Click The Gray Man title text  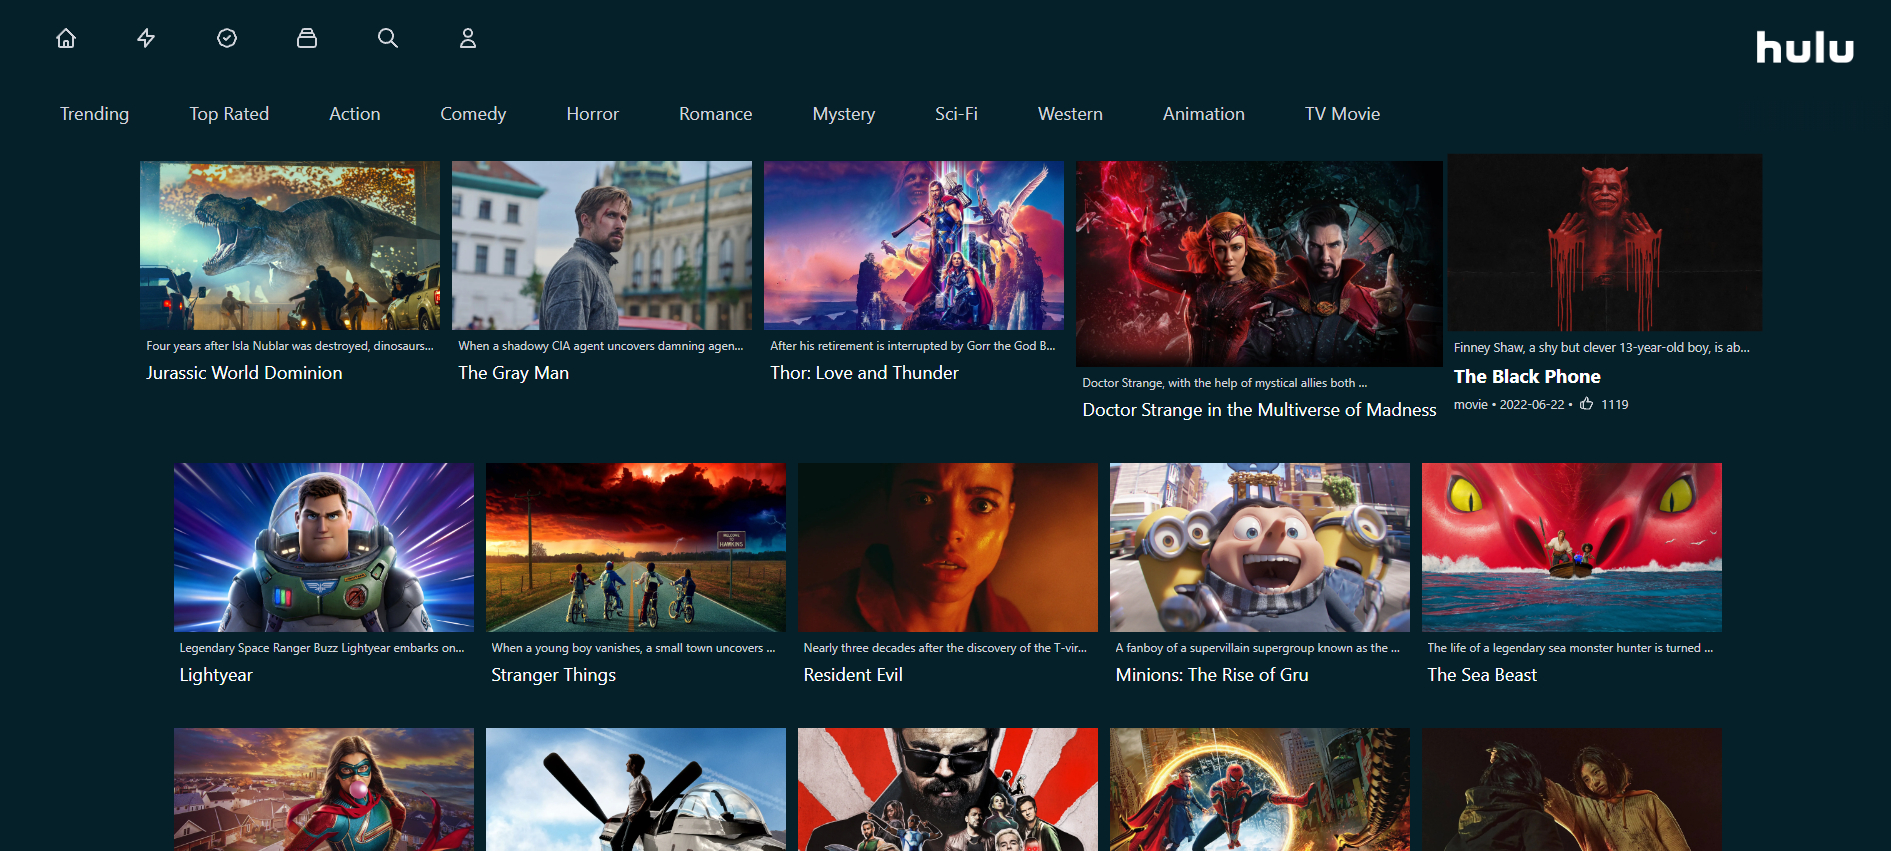(x=513, y=373)
